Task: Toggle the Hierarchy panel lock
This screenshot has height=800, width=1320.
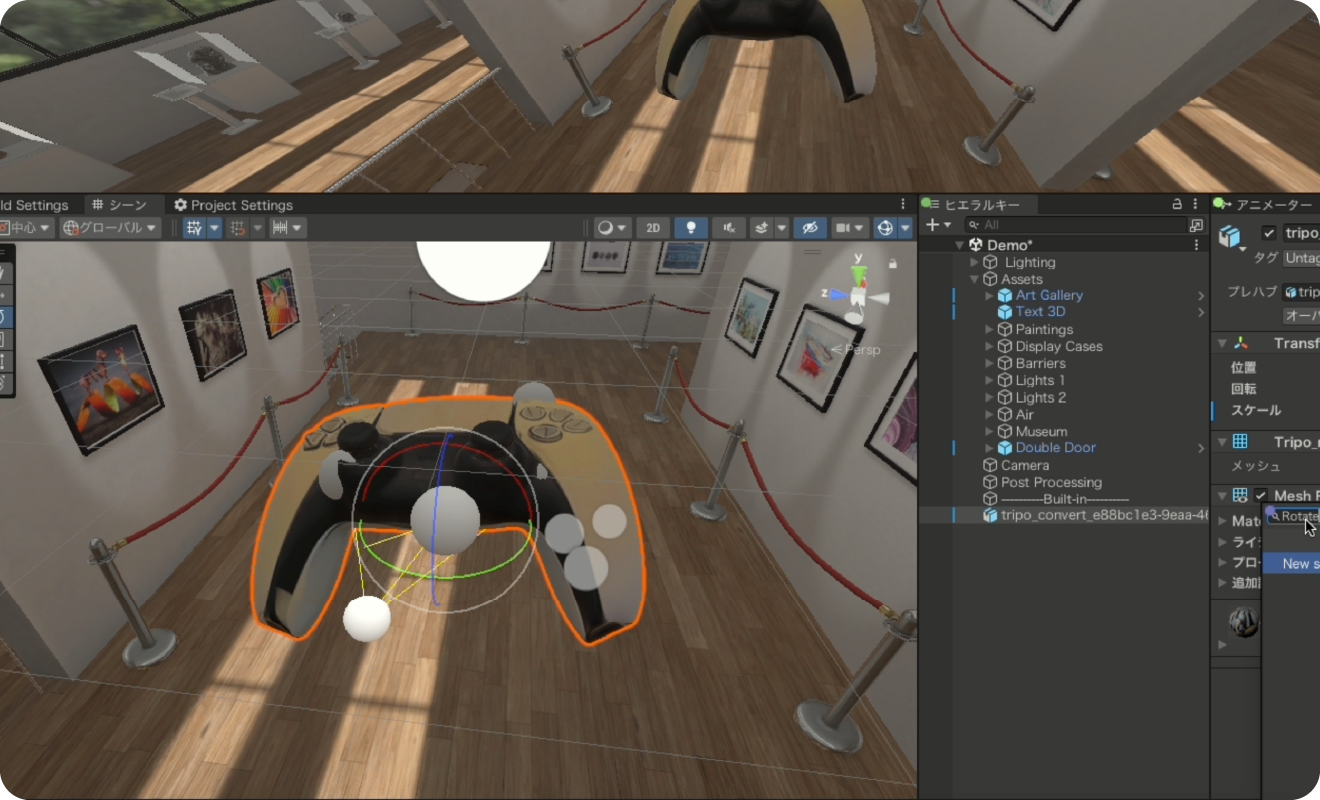Action: tap(1177, 204)
